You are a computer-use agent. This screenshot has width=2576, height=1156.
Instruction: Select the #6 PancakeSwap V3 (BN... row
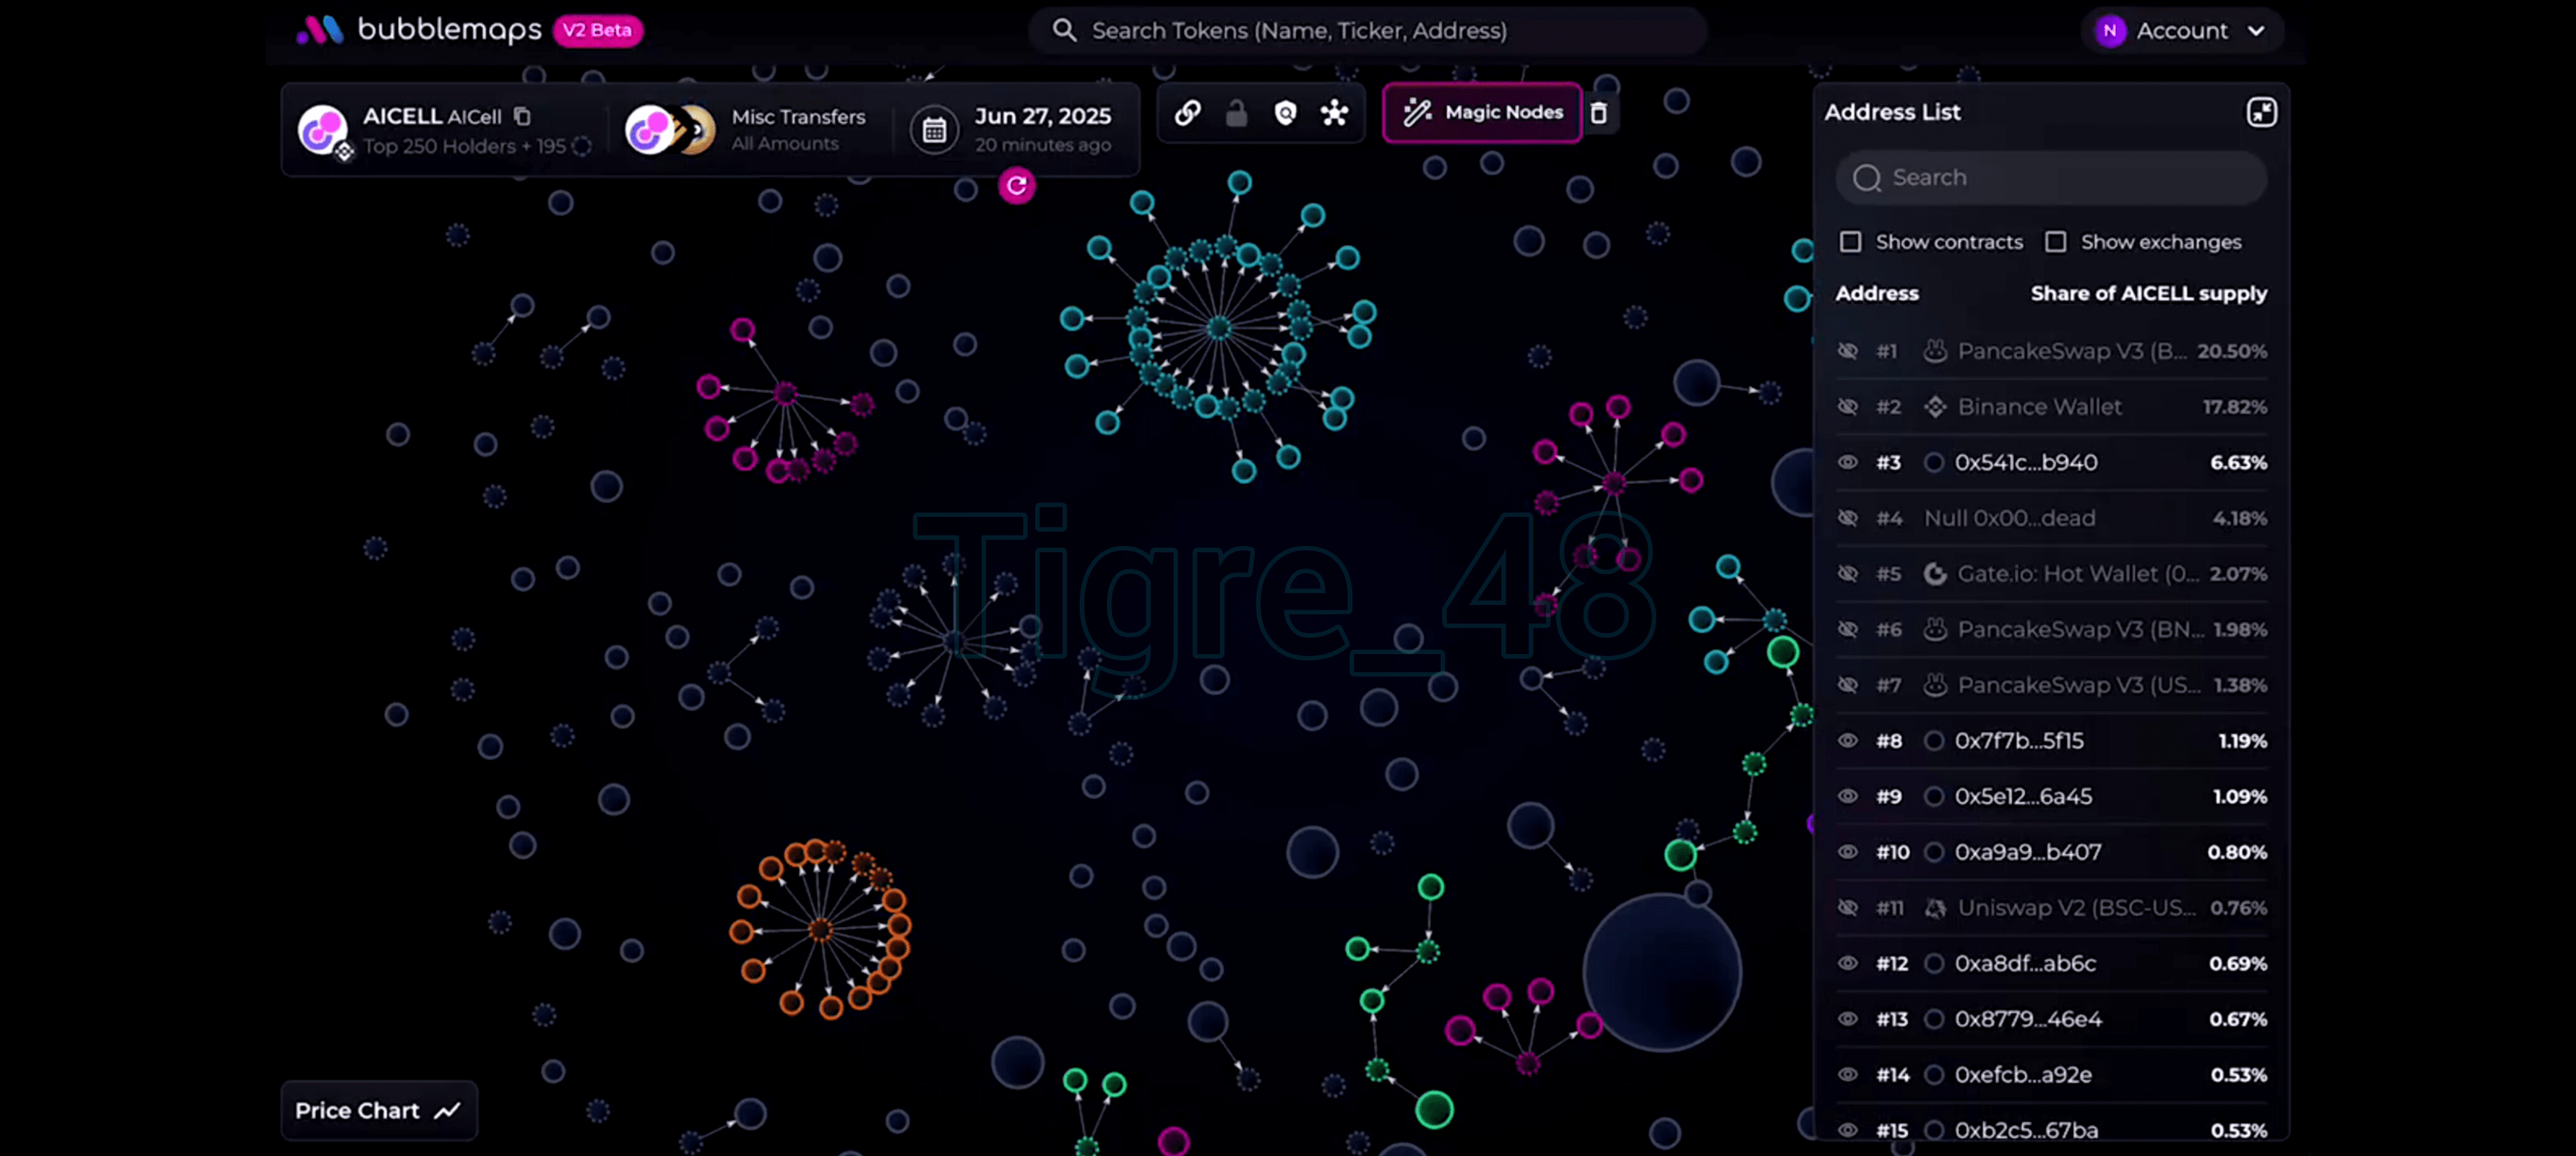coord(2051,630)
